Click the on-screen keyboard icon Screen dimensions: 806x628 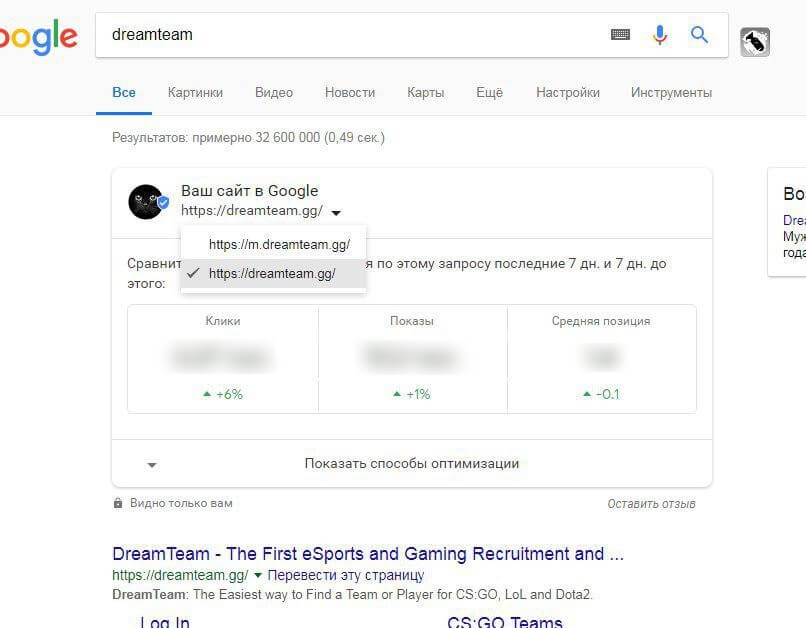(x=620, y=34)
